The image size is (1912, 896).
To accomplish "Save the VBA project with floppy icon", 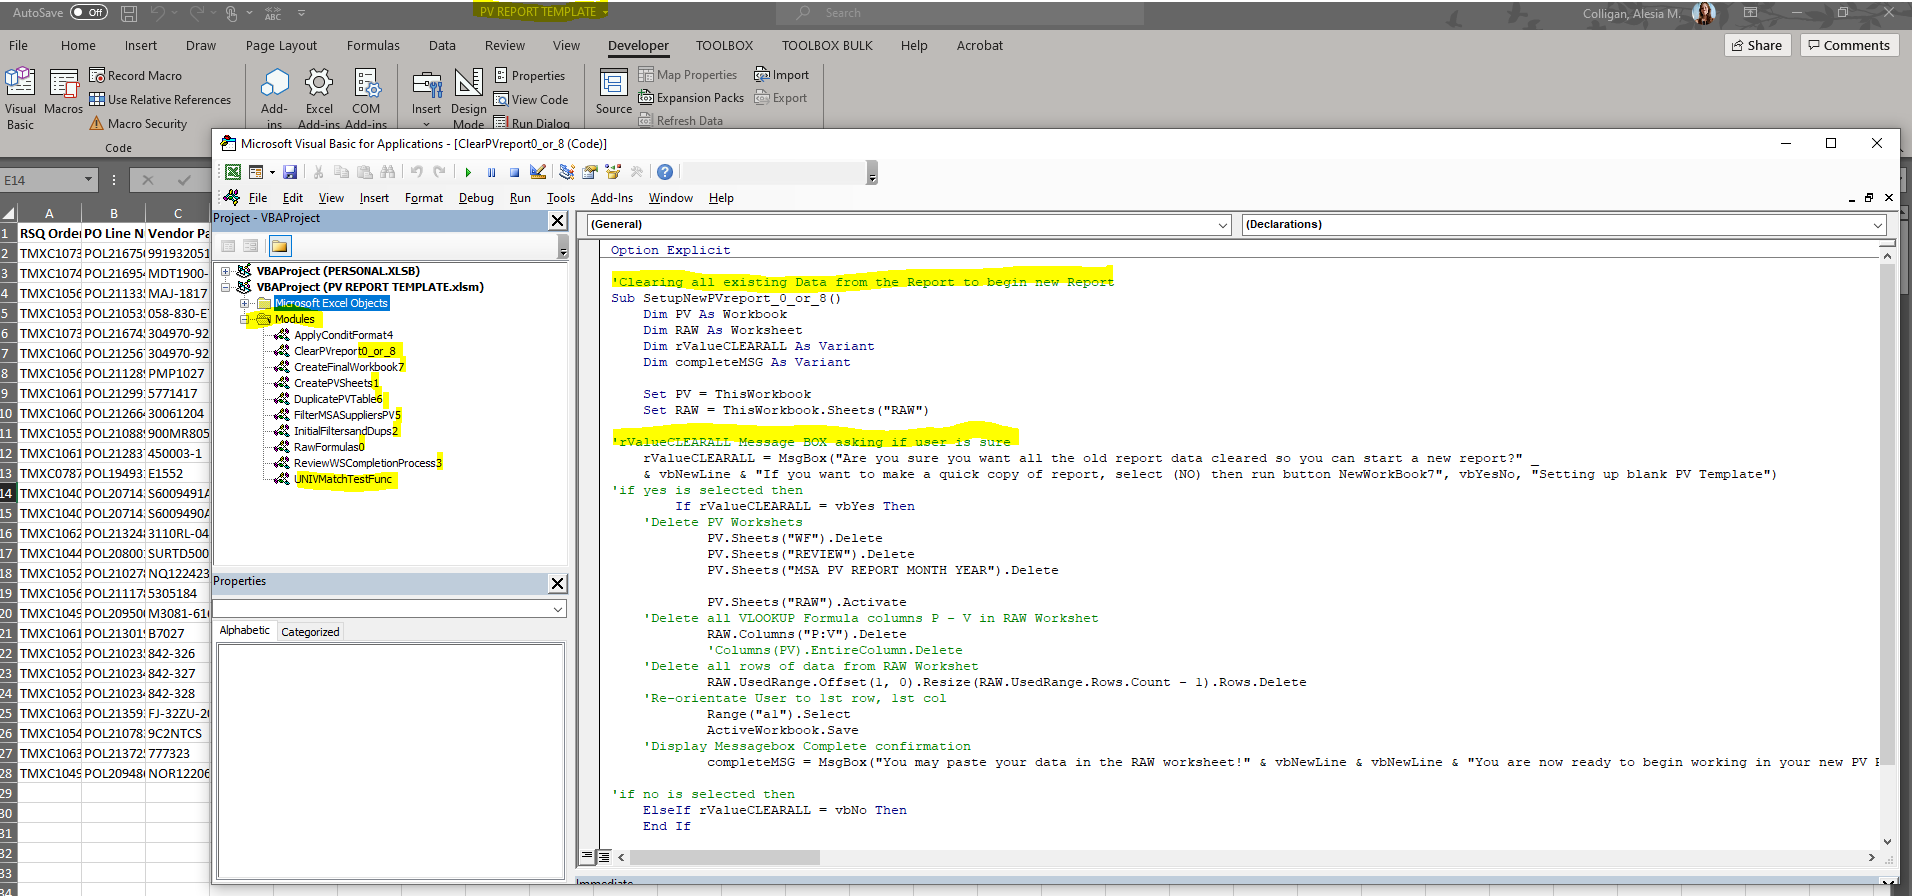I will click(290, 172).
